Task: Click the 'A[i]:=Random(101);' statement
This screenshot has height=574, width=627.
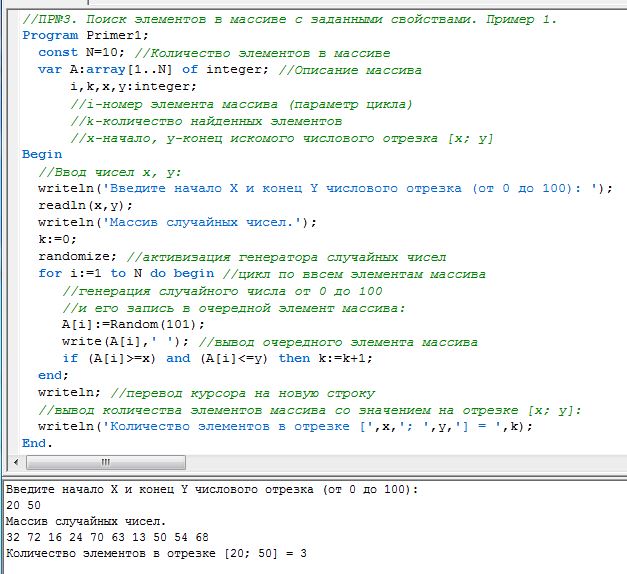Action: 132,324
